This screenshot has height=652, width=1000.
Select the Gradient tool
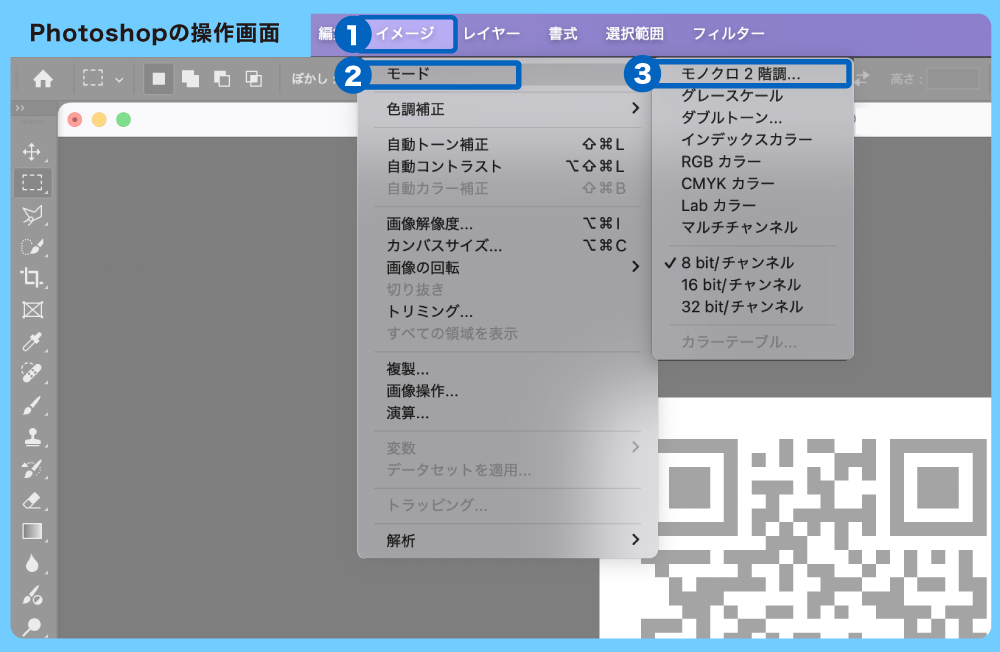(32, 531)
